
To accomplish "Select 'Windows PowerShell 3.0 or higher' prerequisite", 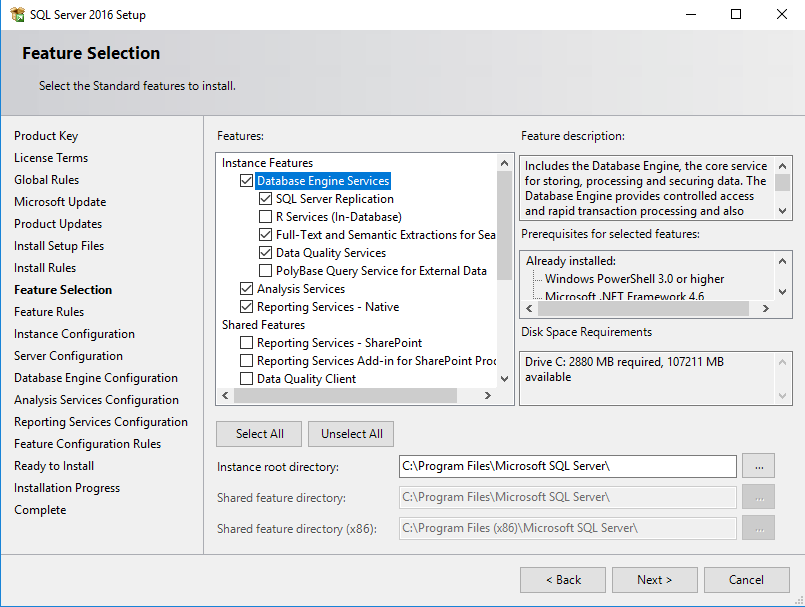I will click(635, 279).
